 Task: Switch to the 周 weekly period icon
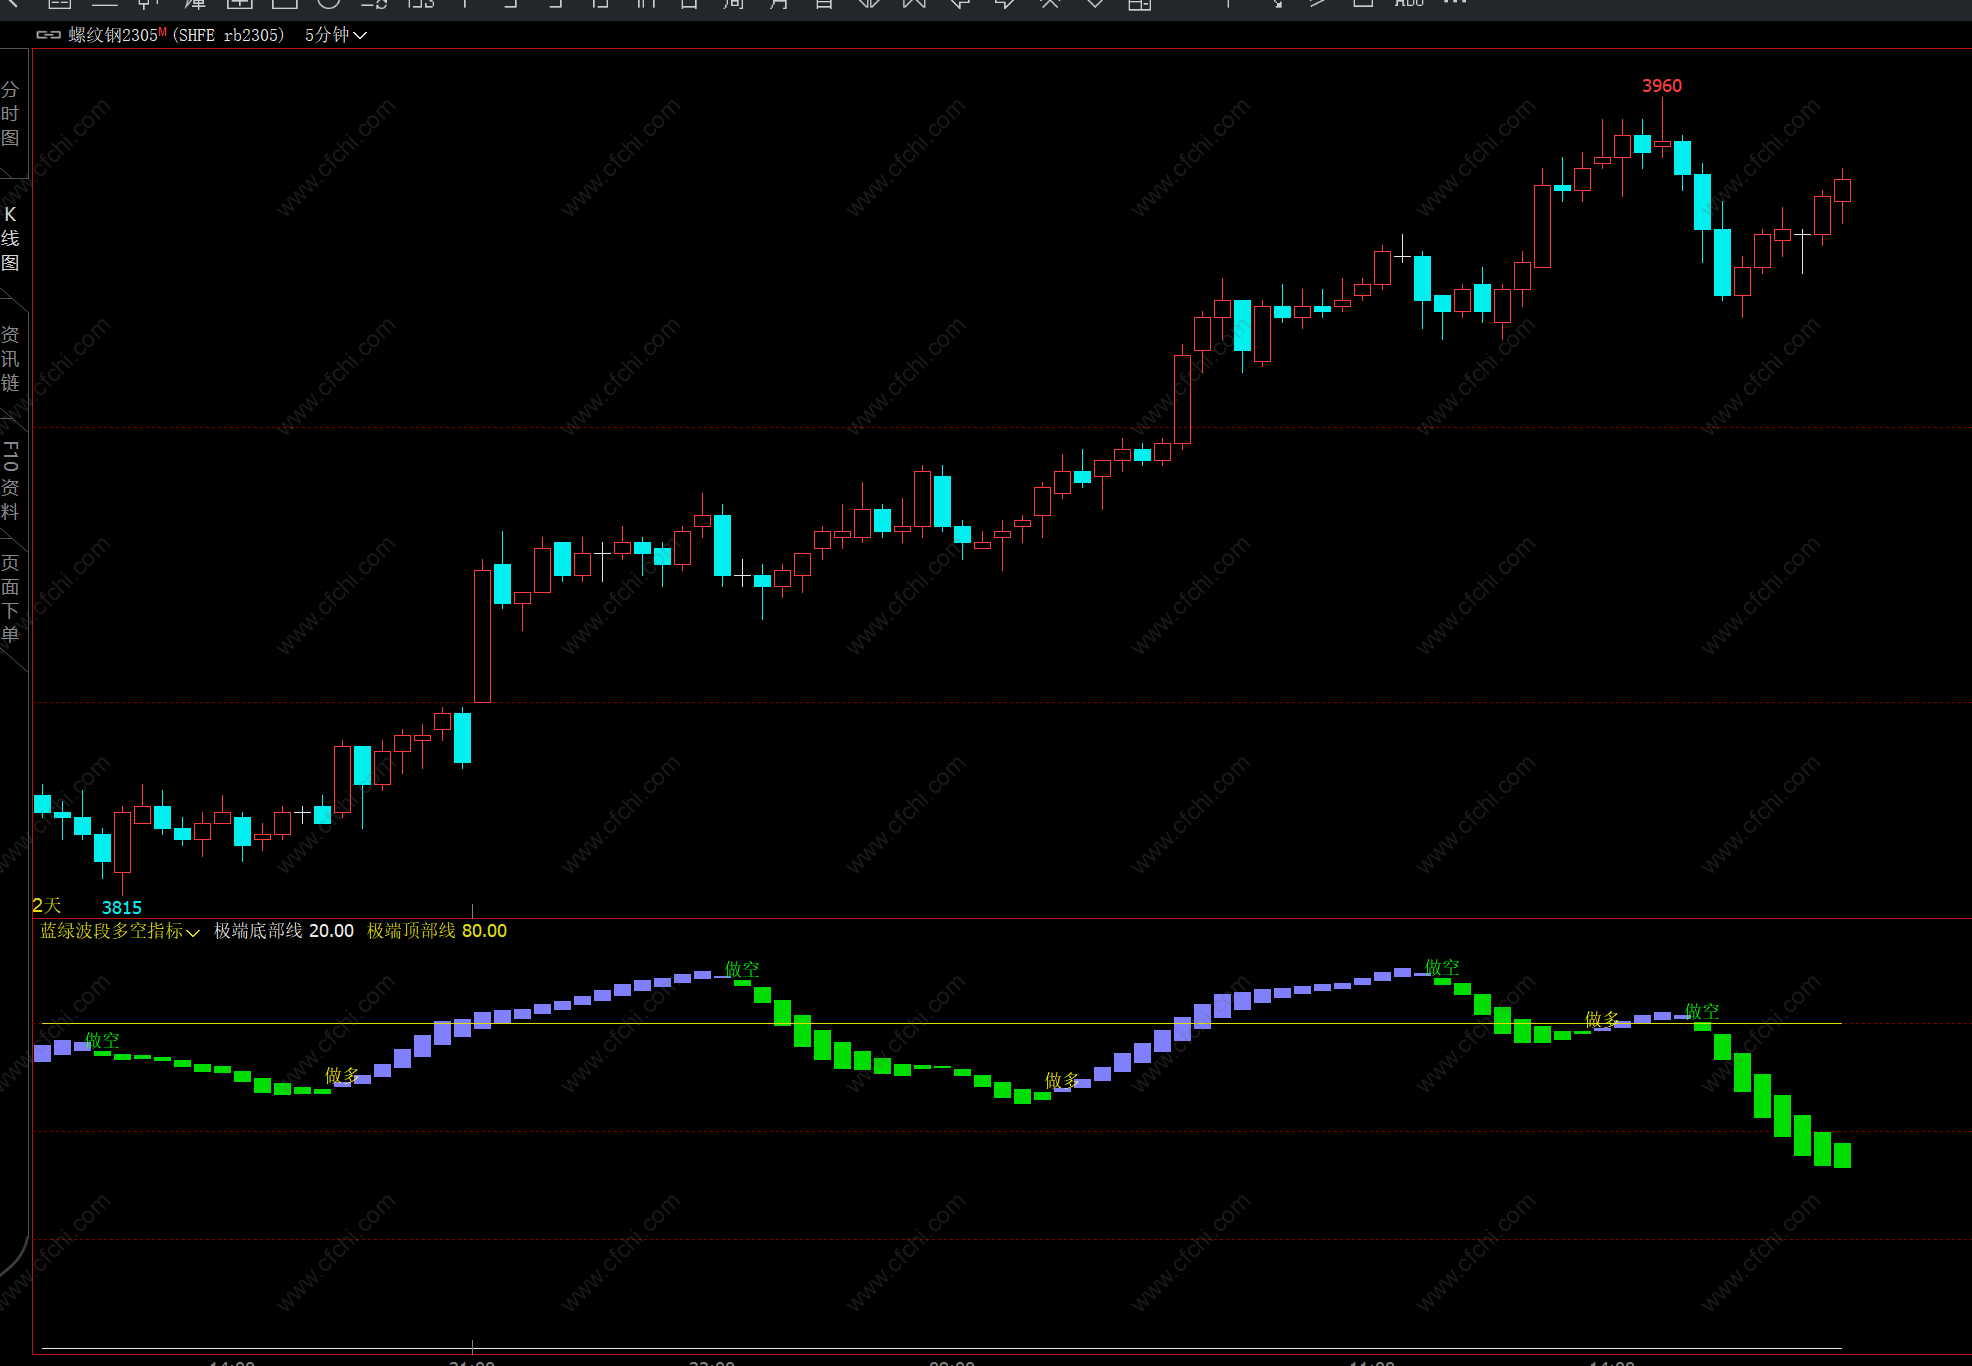point(734,4)
